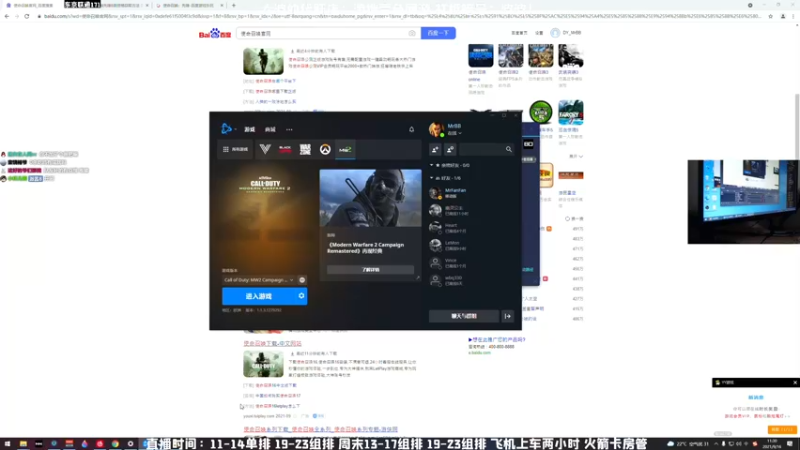Click the friends search magnifier icon
The width and height of the screenshot is (800, 450).
pos(509,149)
